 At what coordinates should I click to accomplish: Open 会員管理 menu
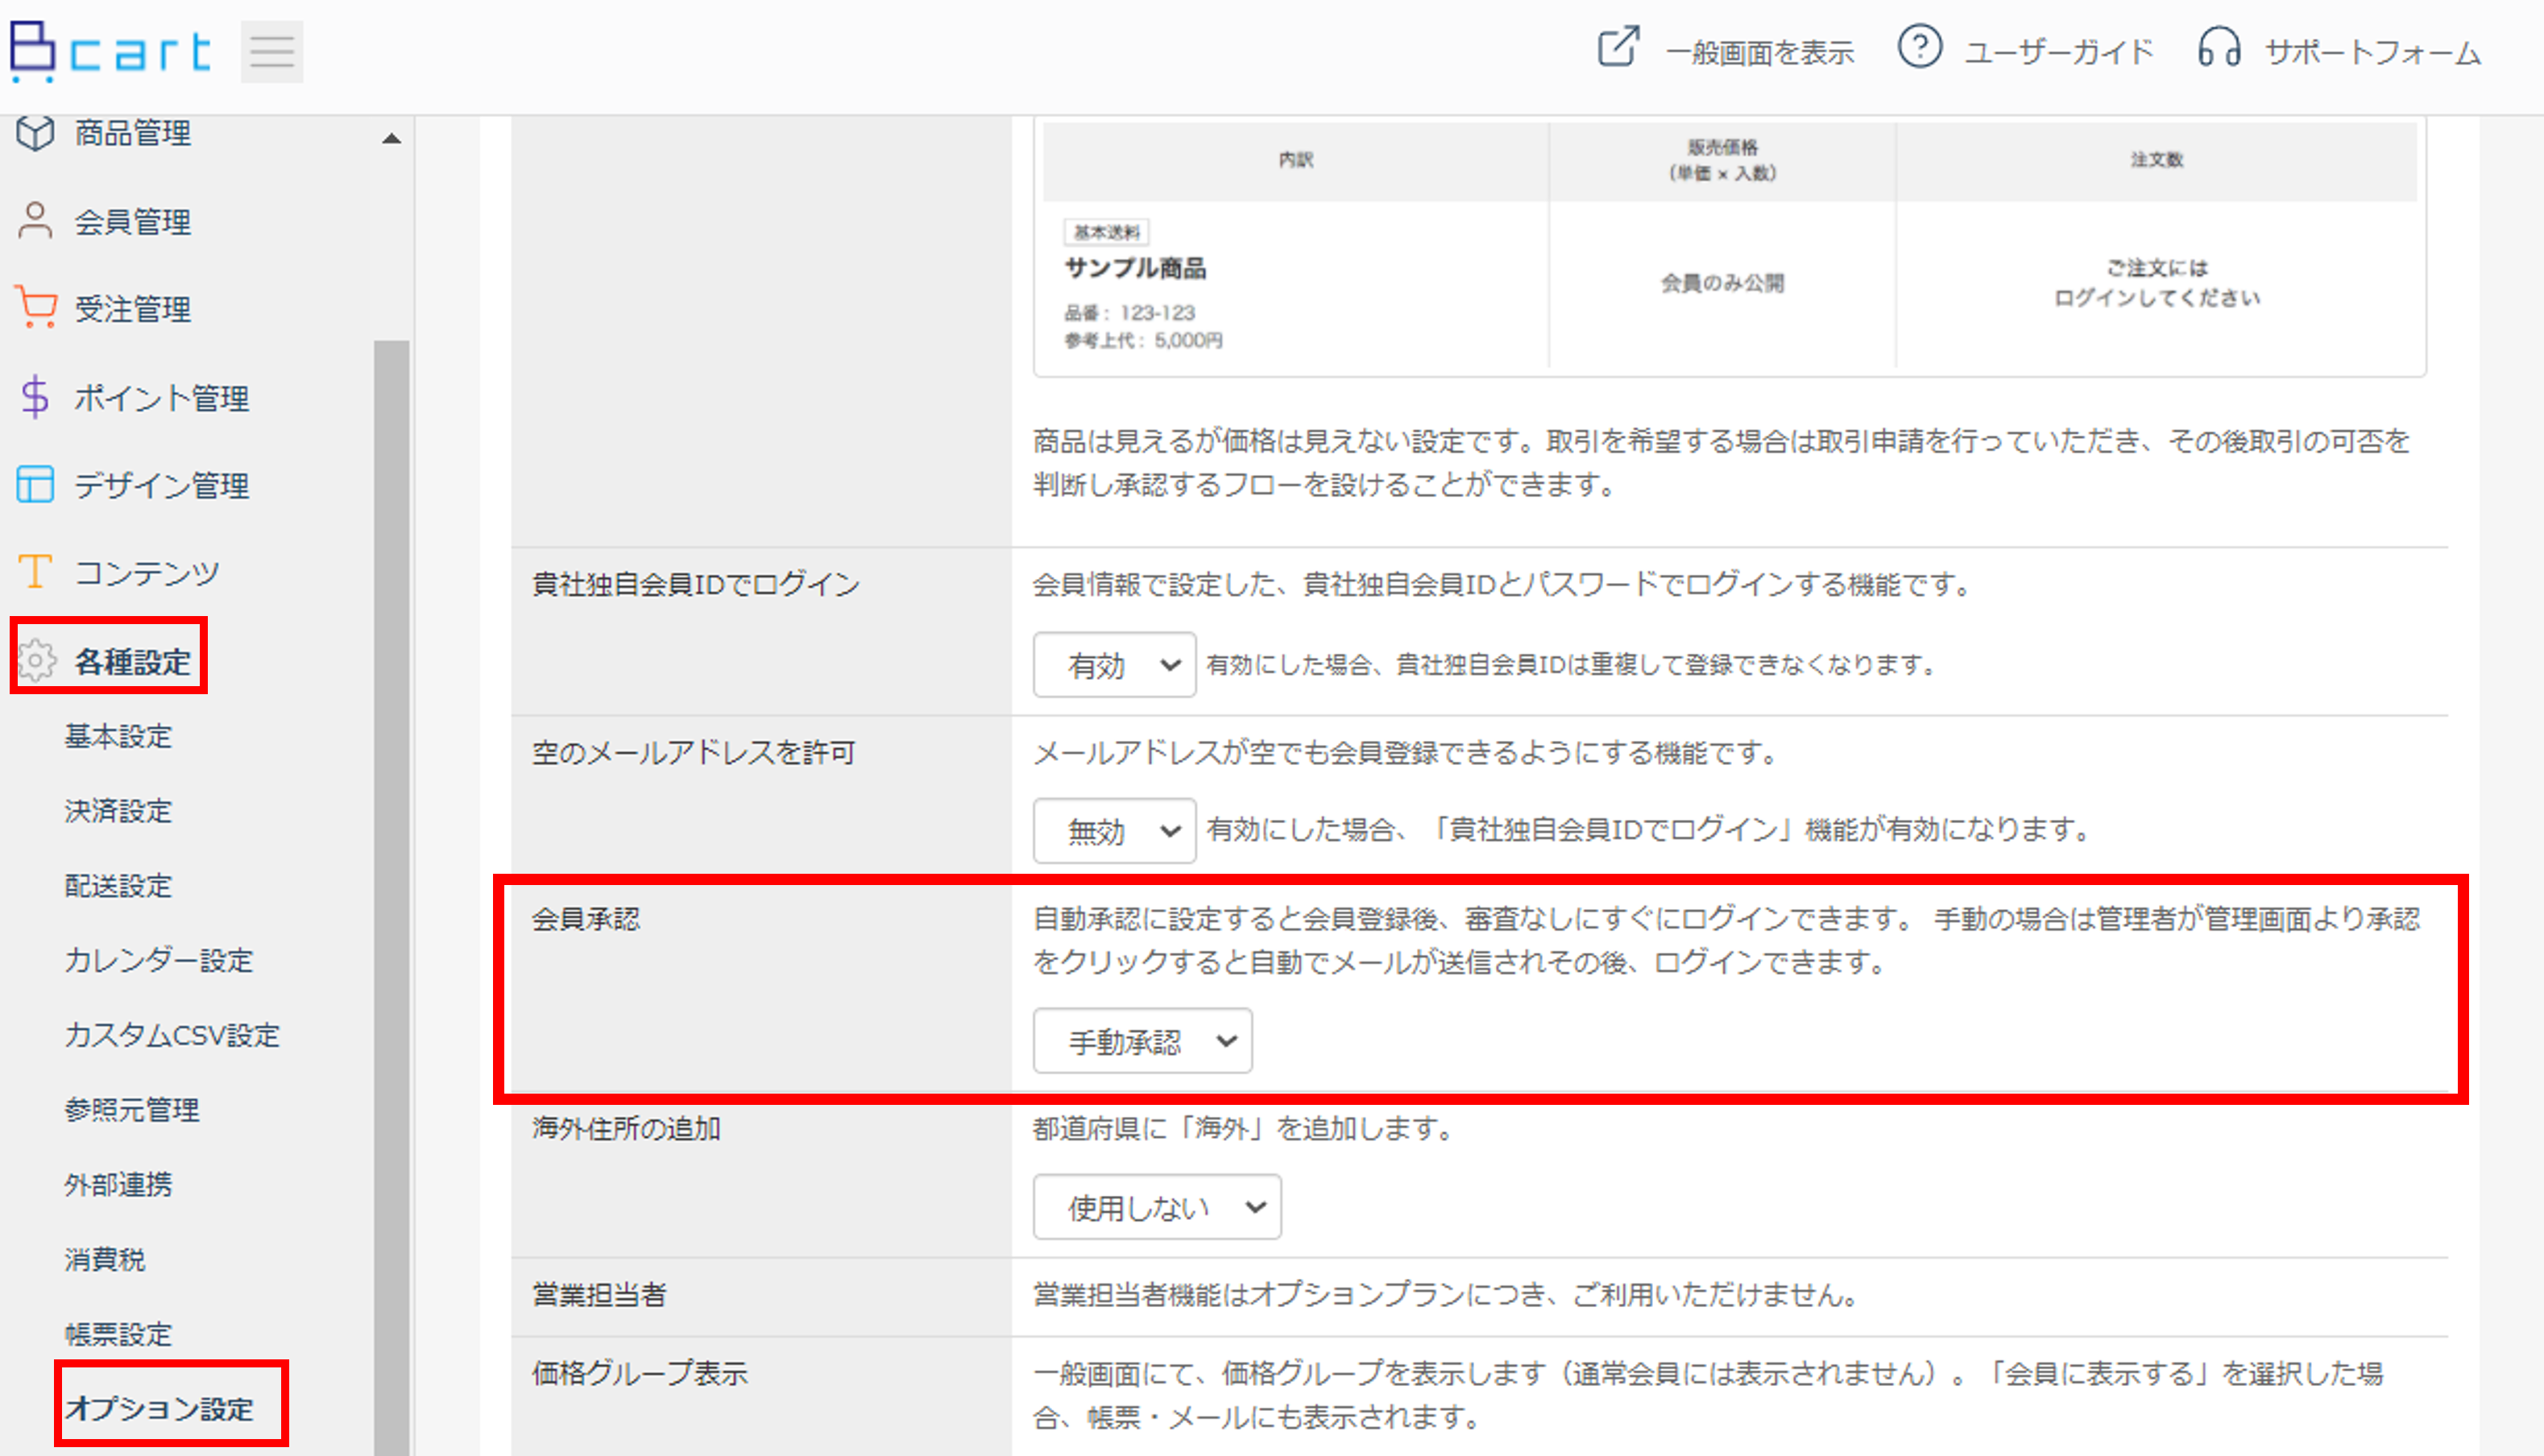click(133, 221)
